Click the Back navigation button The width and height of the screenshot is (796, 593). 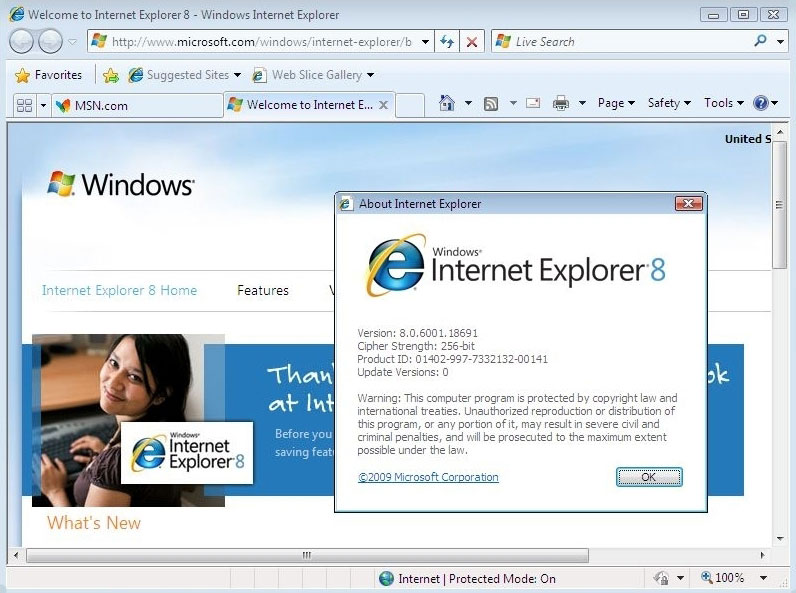21,42
